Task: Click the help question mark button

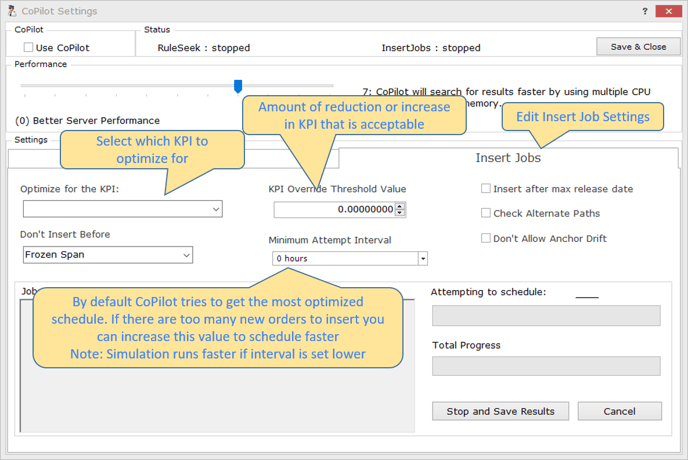Action: pos(645,11)
